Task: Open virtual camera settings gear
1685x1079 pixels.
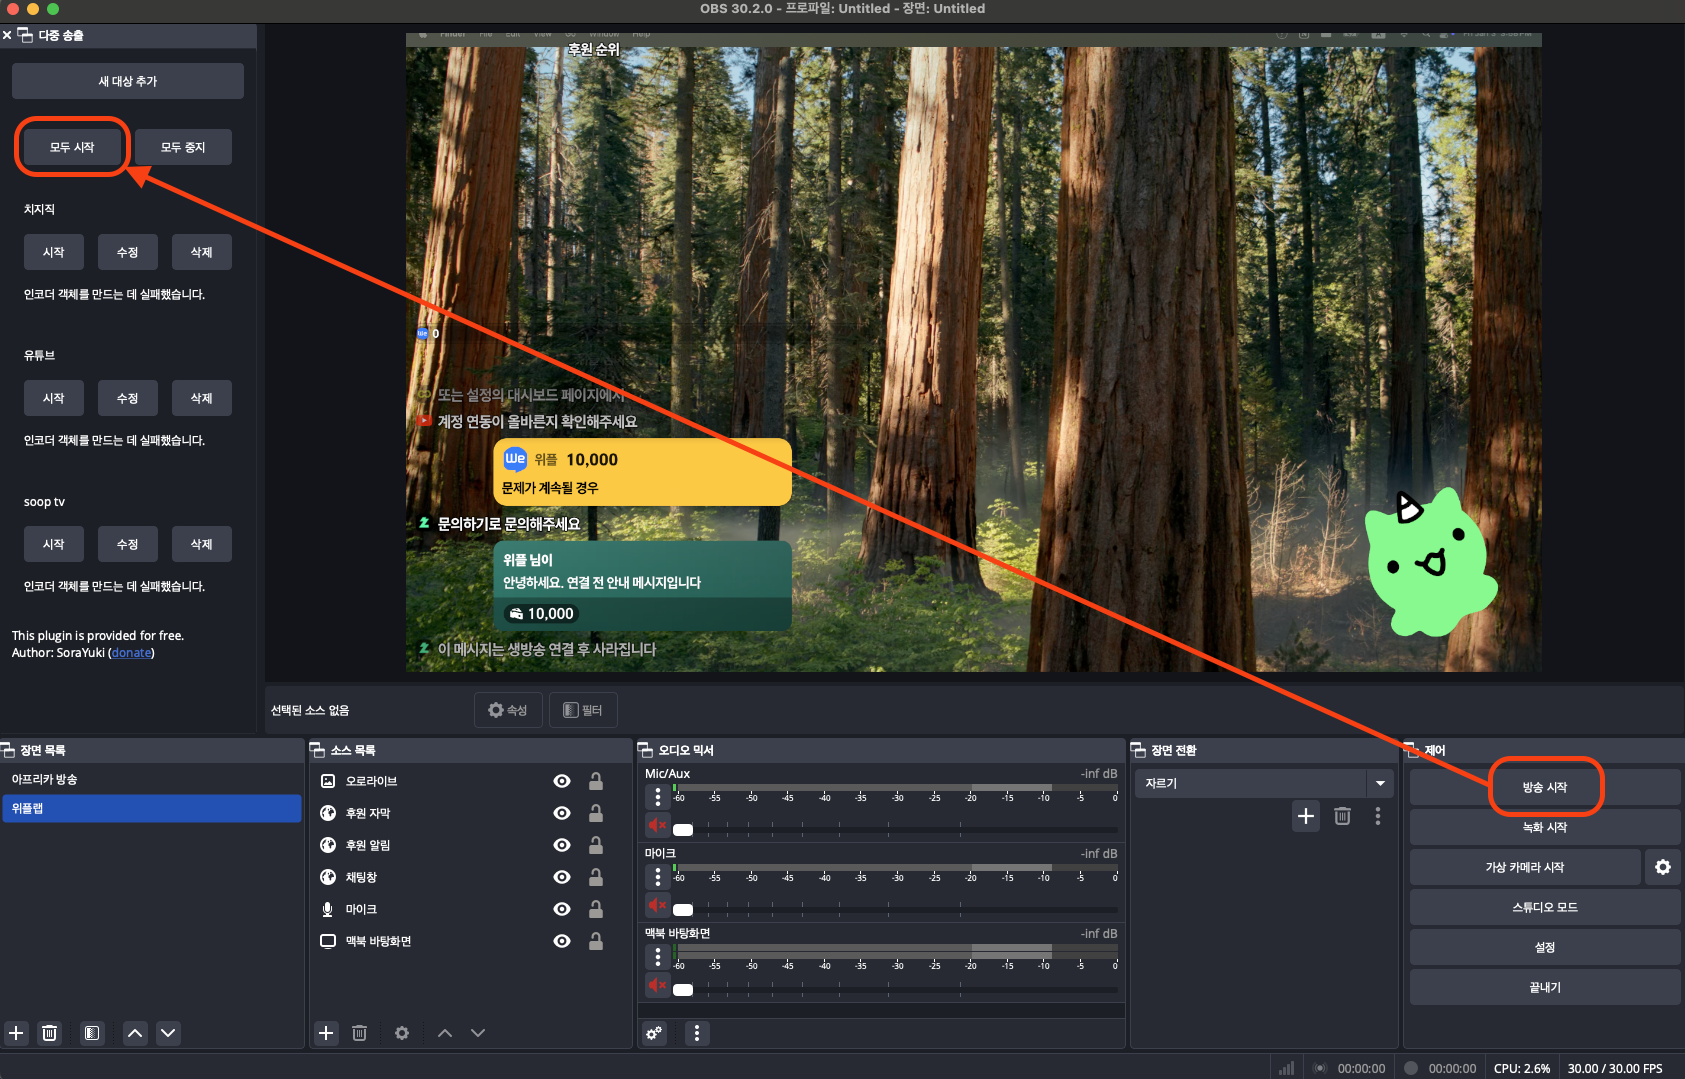Action: click(1662, 867)
